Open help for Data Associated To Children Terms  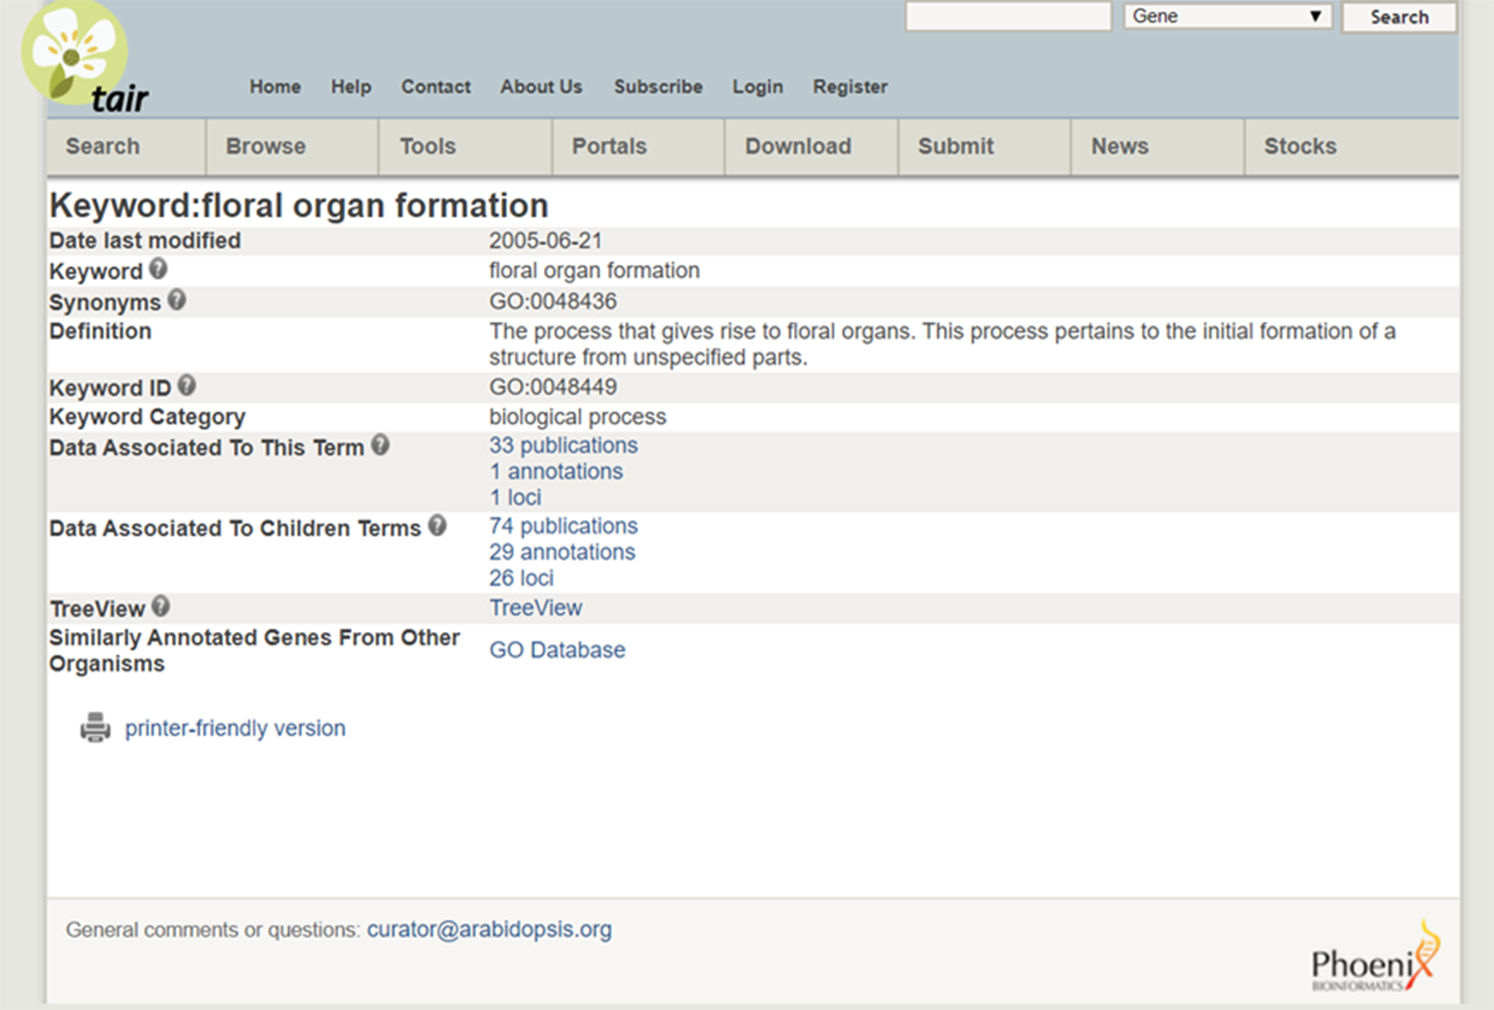(x=437, y=526)
